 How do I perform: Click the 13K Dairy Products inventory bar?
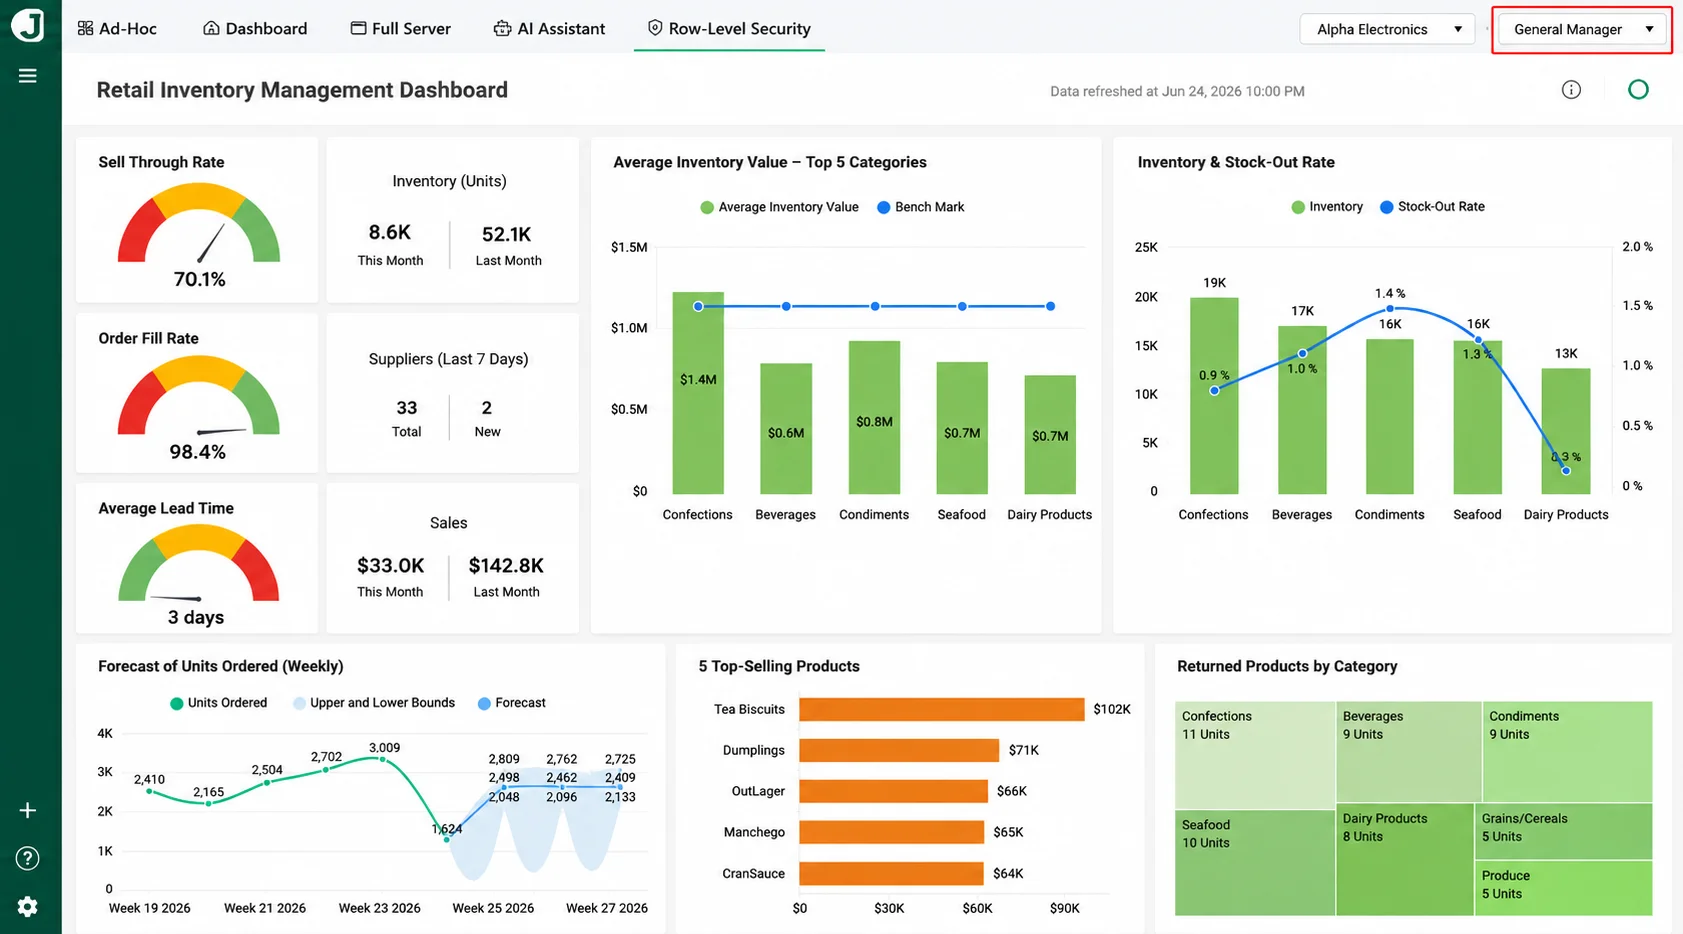1566,431
